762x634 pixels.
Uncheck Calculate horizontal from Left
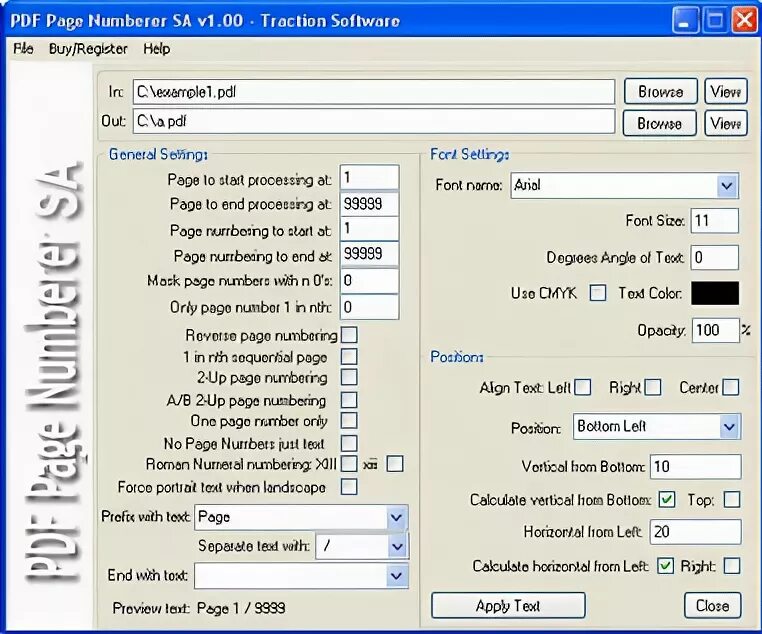point(665,565)
